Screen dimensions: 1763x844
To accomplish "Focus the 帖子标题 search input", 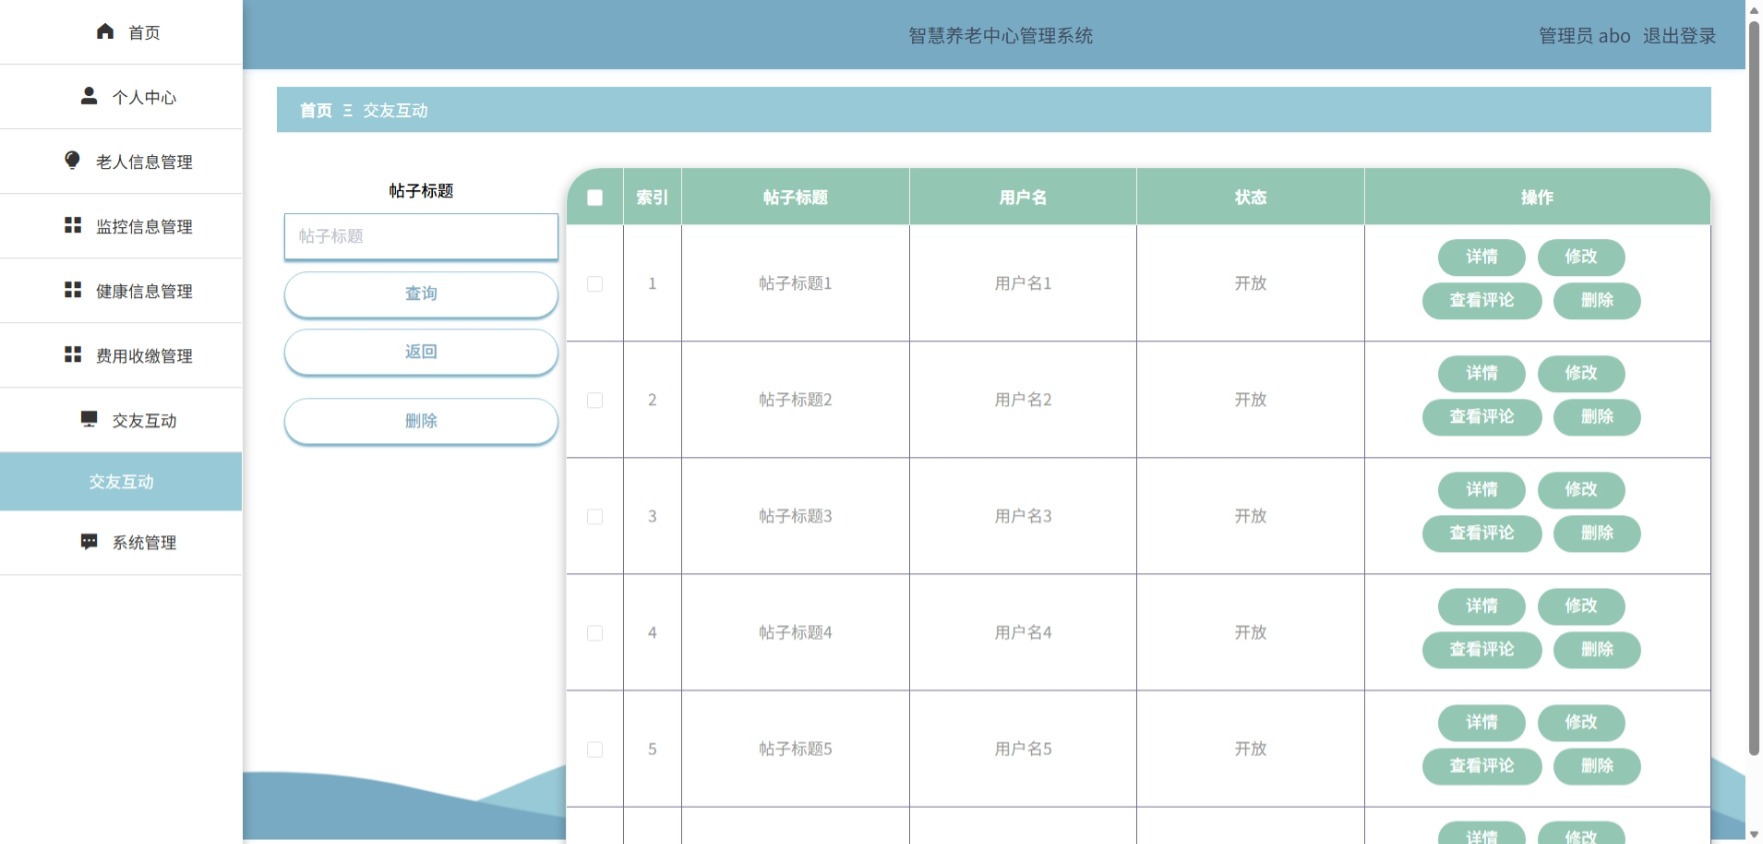I will [x=421, y=236].
